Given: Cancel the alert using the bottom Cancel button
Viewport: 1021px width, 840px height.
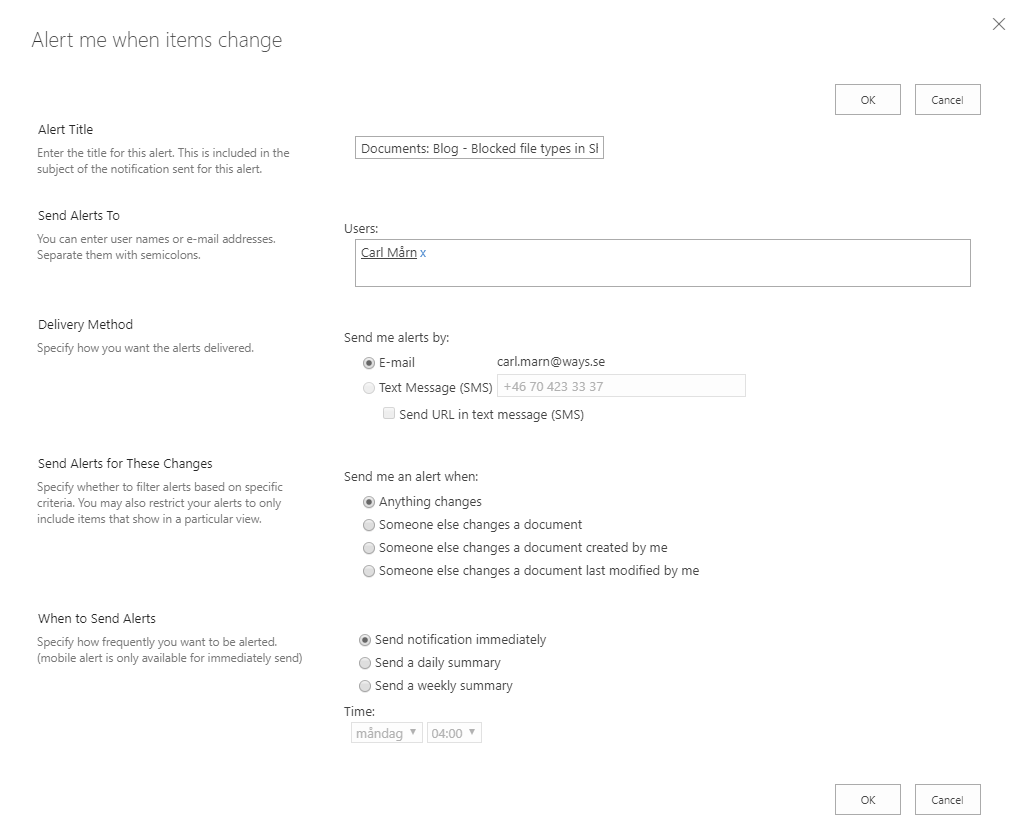Looking at the screenshot, I should point(946,799).
